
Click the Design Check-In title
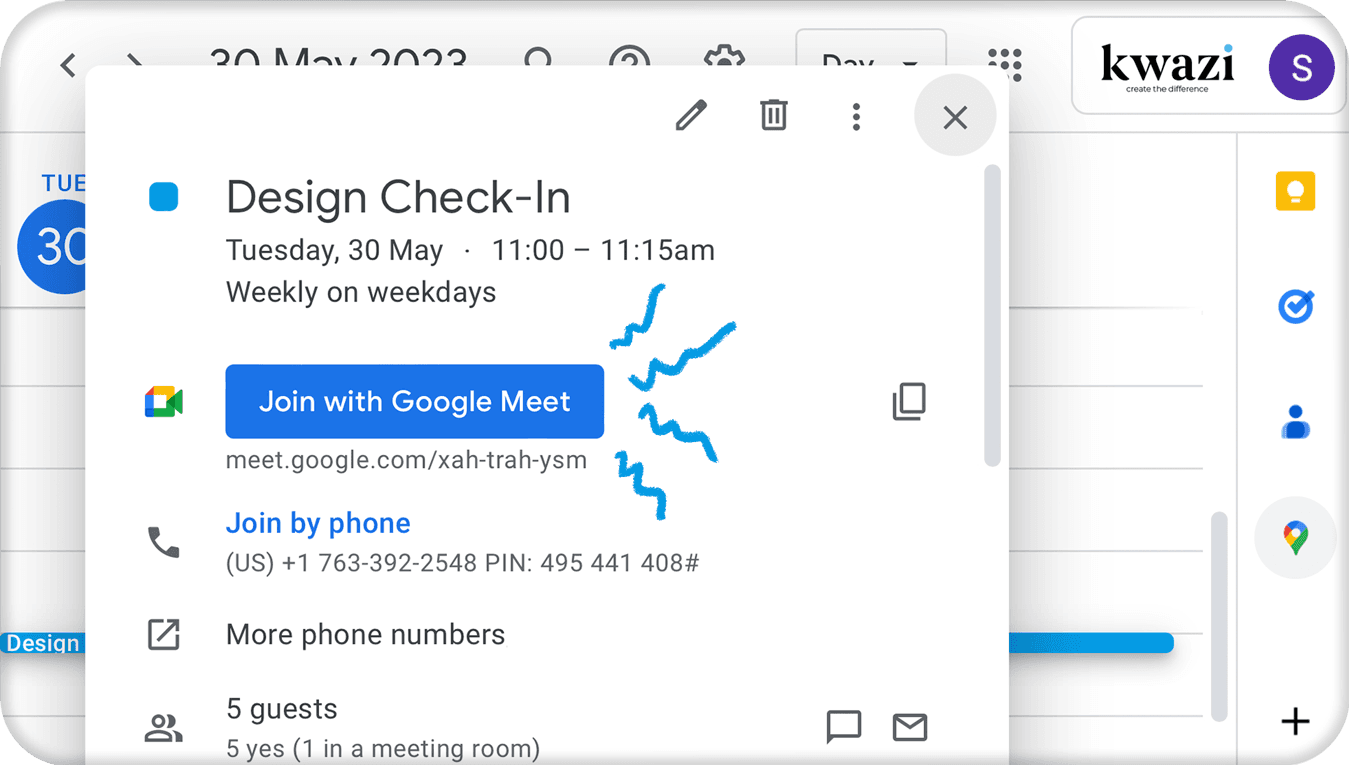click(x=398, y=197)
